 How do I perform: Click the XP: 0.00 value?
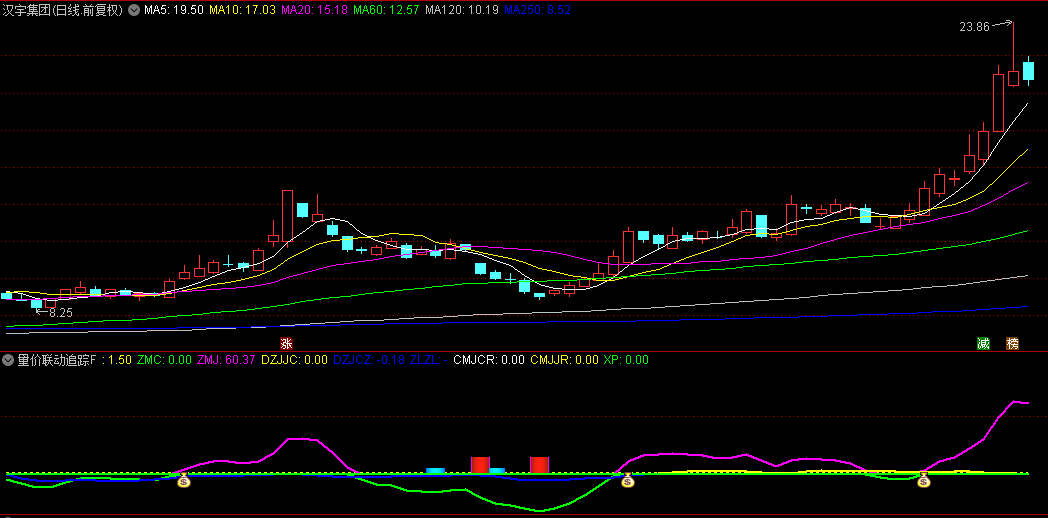click(x=626, y=360)
